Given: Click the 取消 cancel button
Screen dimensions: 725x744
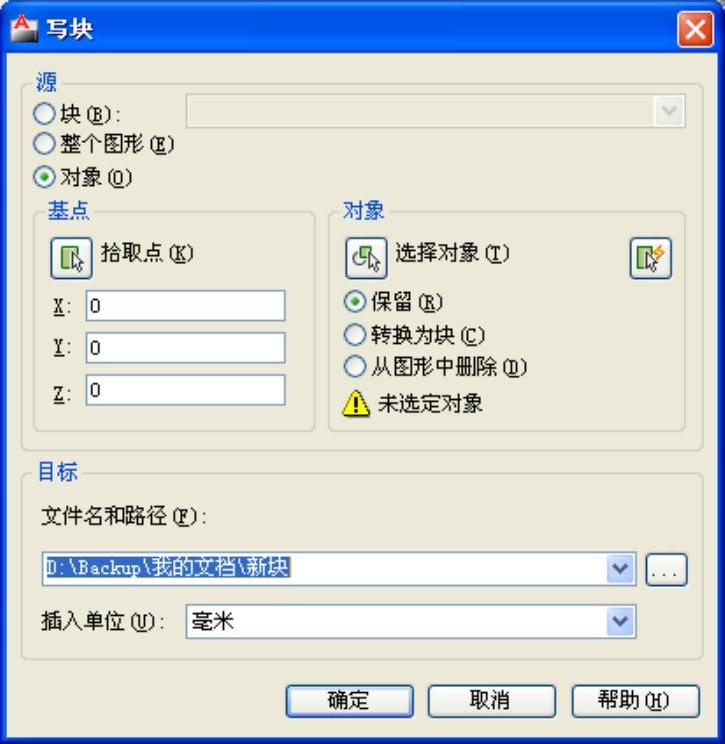Looking at the screenshot, I should pos(491,701).
